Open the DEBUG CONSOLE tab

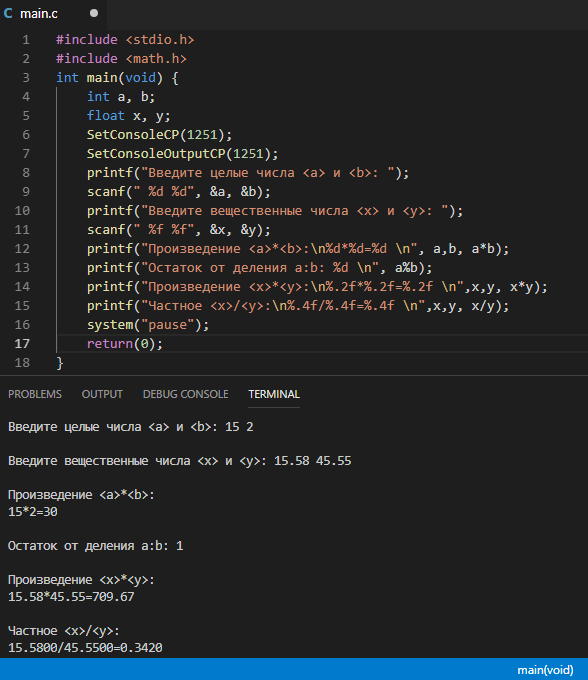coord(186,394)
